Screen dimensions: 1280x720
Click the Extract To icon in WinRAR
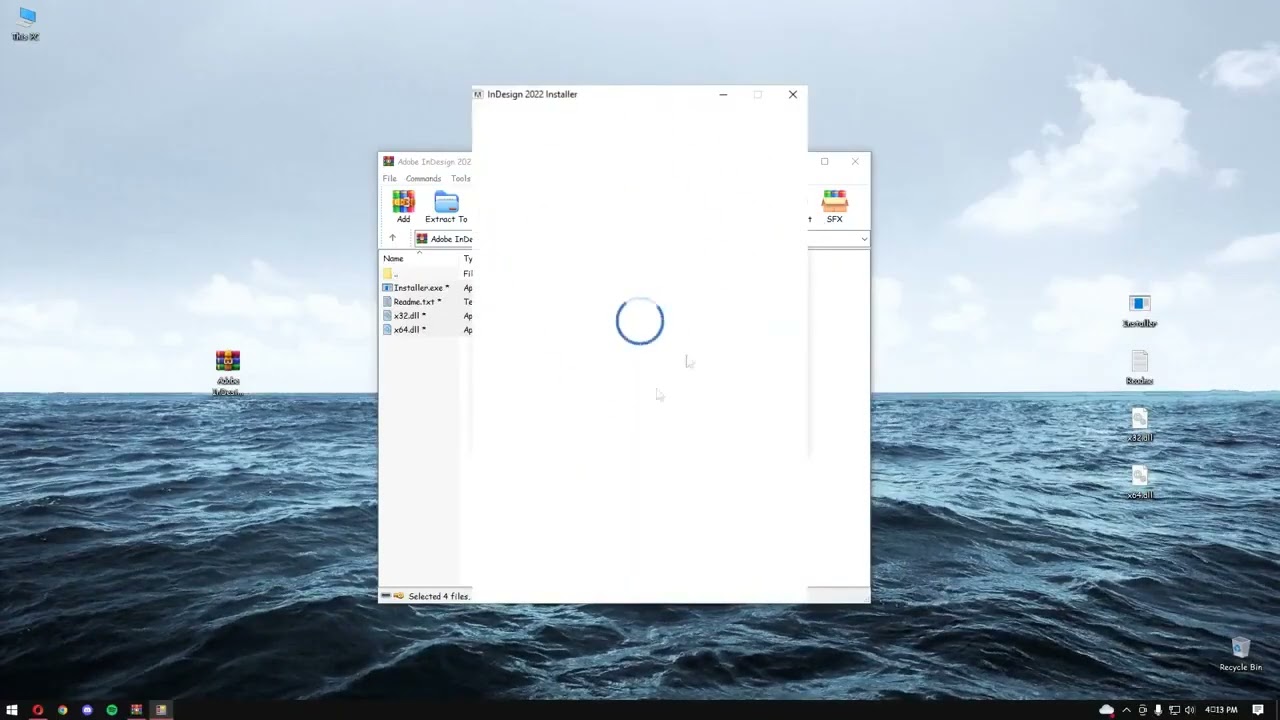coord(446,207)
